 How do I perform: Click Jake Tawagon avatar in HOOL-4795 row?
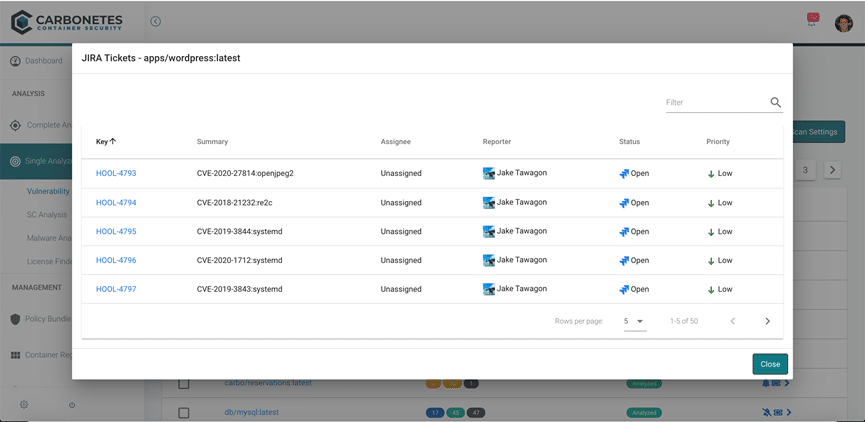(x=488, y=231)
